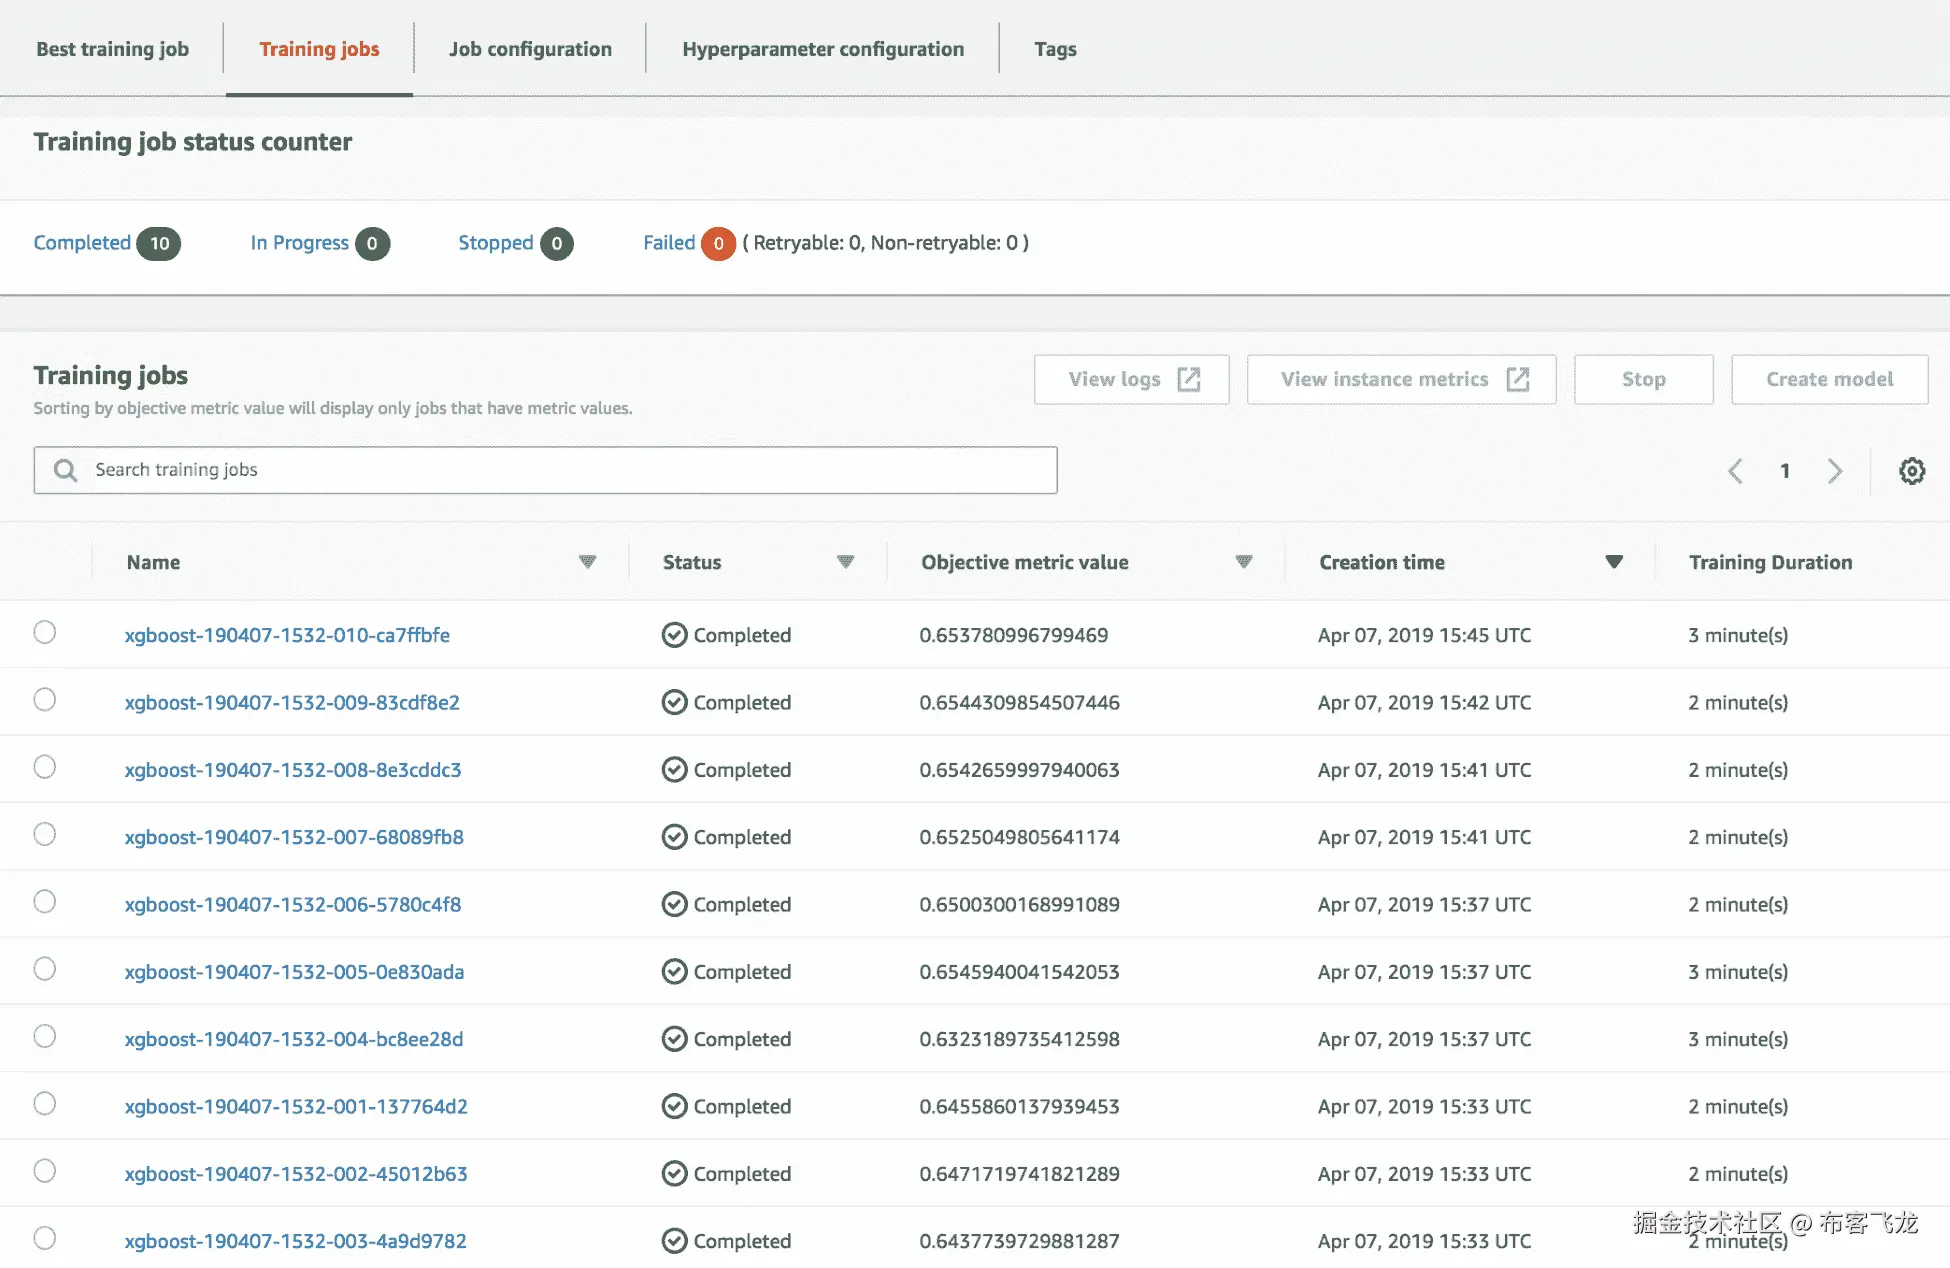The image size is (1950, 1268).
Task: Sort by Creation time arrow
Action: [1613, 562]
